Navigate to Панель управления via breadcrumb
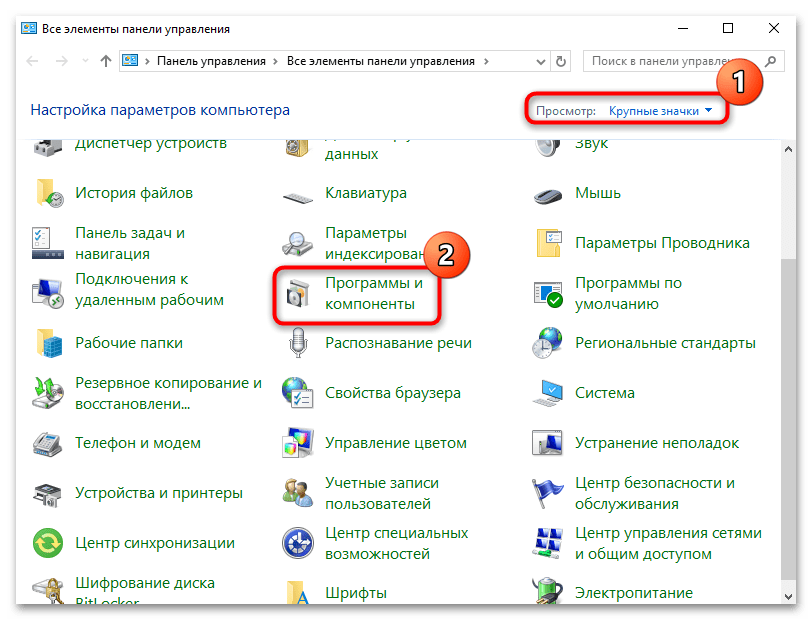The width and height of the screenshot is (812, 620). coord(212,59)
